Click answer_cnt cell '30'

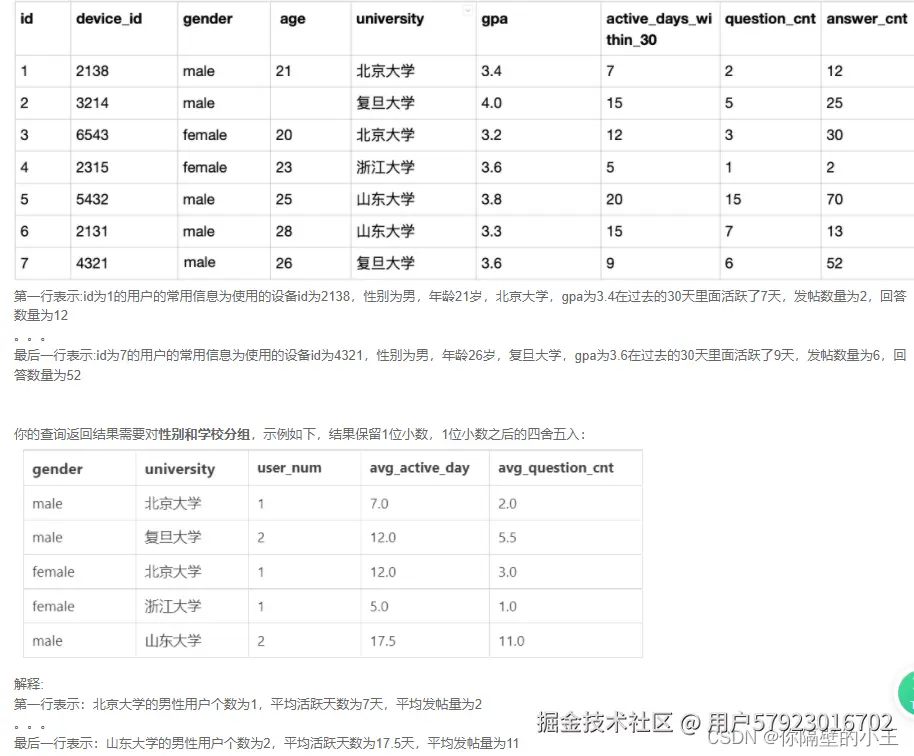point(835,135)
